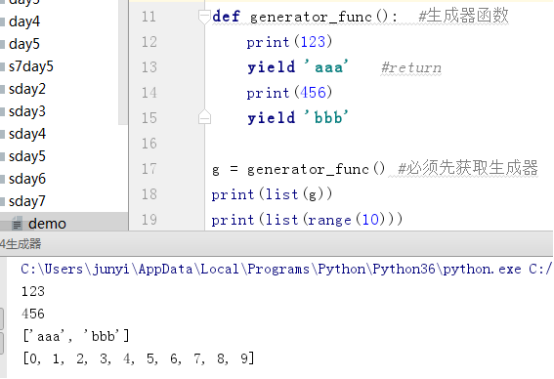The image size is (554, 379).
Task: Click generator_func name in the def line
Action: (x=311, y=17)
